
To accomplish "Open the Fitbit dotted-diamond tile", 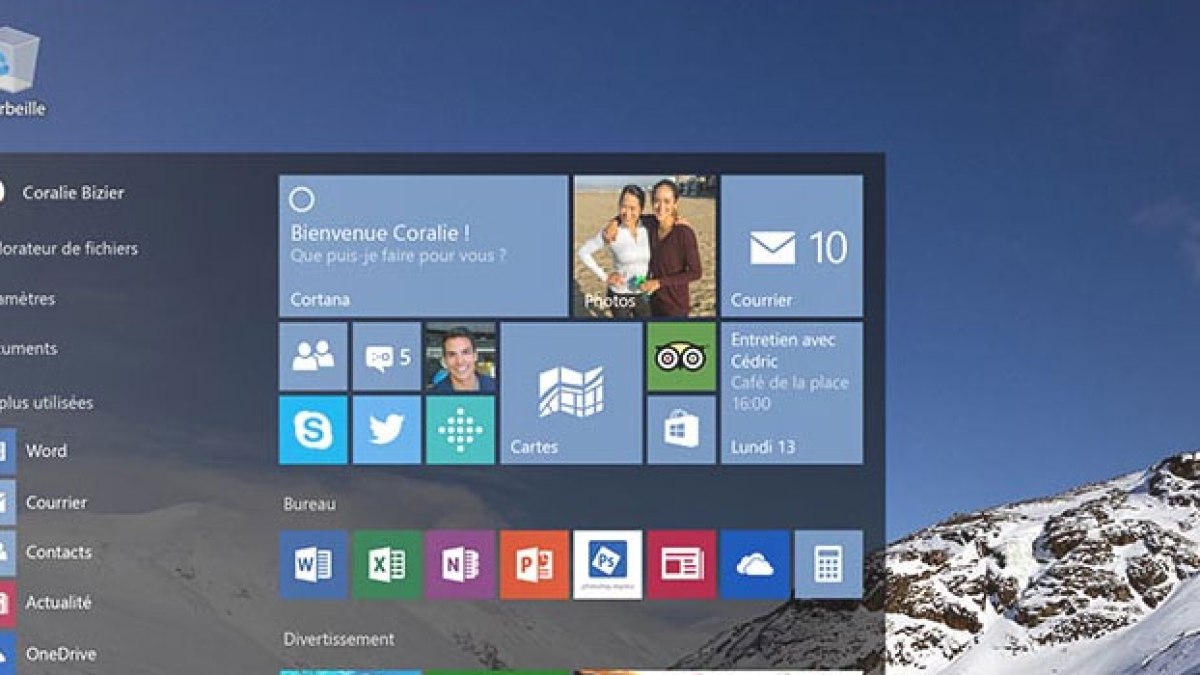I will pos(460,430).
